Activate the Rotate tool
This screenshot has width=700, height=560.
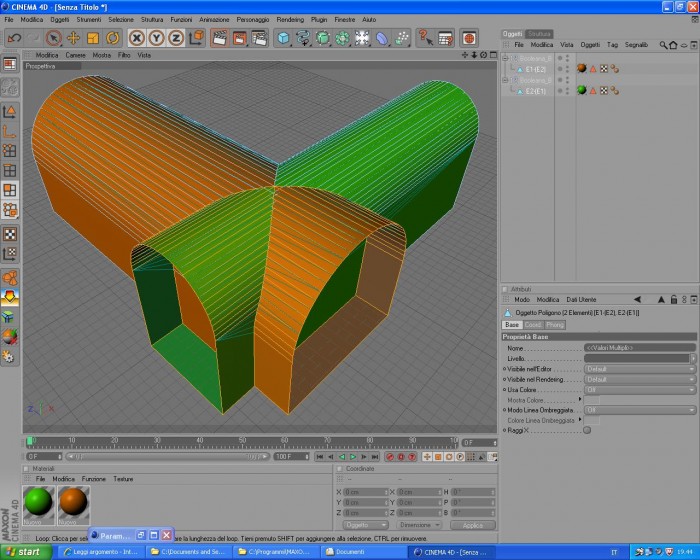[x=112, y=38]
